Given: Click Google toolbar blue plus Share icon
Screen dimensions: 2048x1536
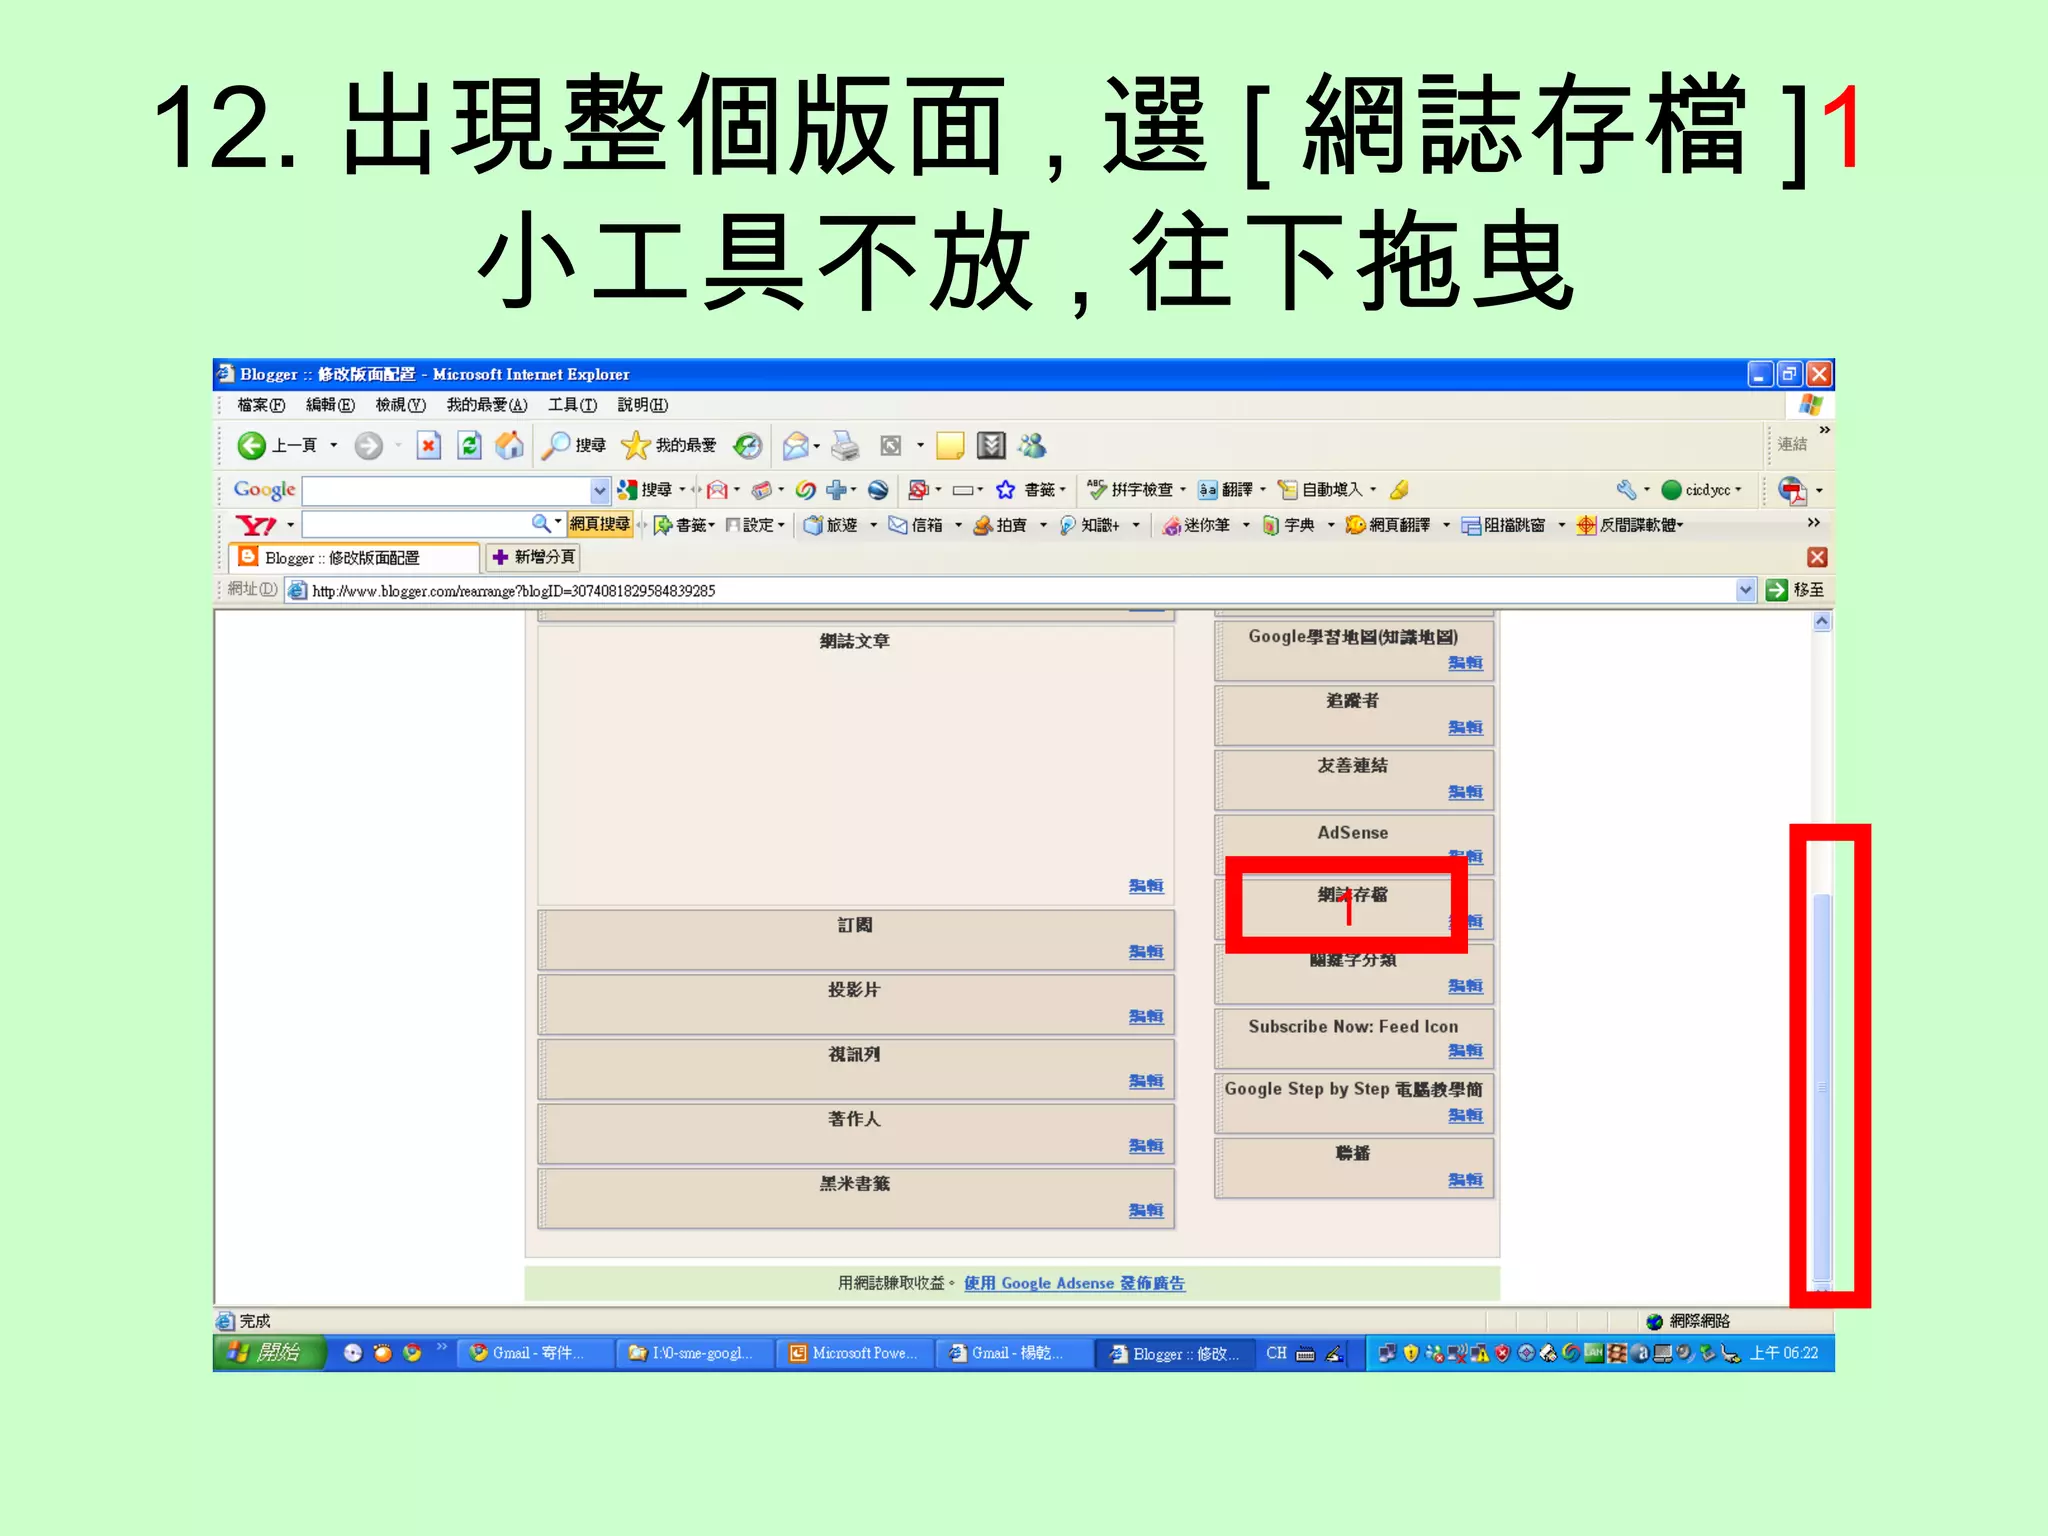Looking at the screenshot, I should (836, 490).
